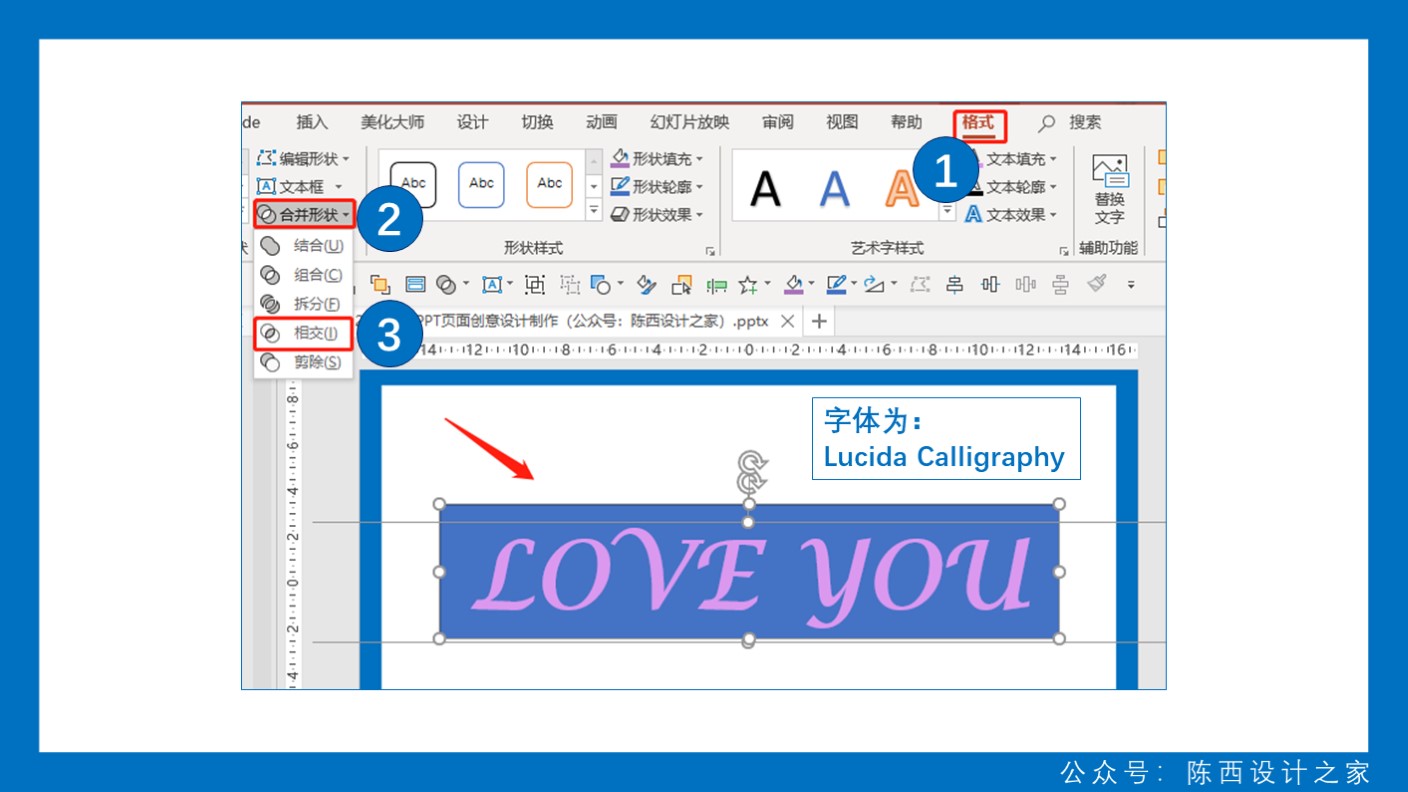The image size is (1408, 792).
Task: Apply the orange outlined A WordArt style
Action: click(901, 188)
